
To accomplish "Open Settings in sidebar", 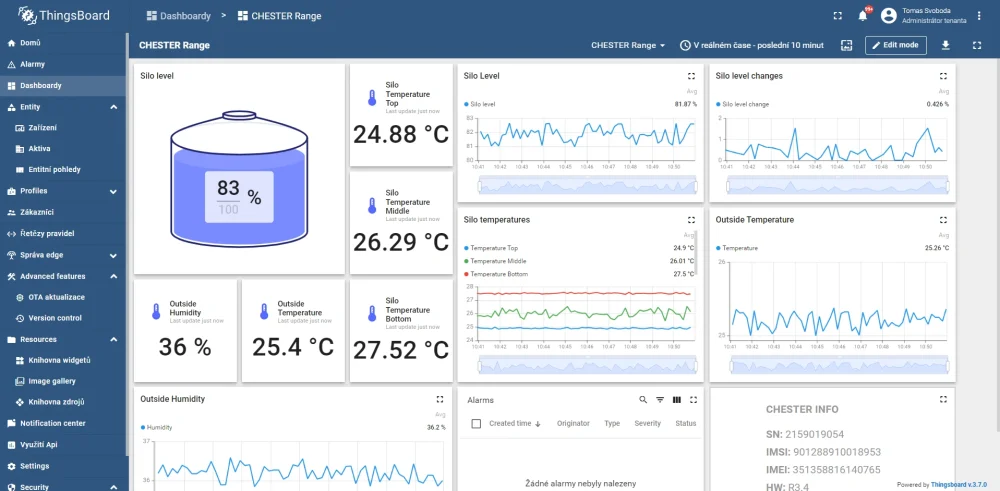I will pyautogui.click(x=64, y=466).
